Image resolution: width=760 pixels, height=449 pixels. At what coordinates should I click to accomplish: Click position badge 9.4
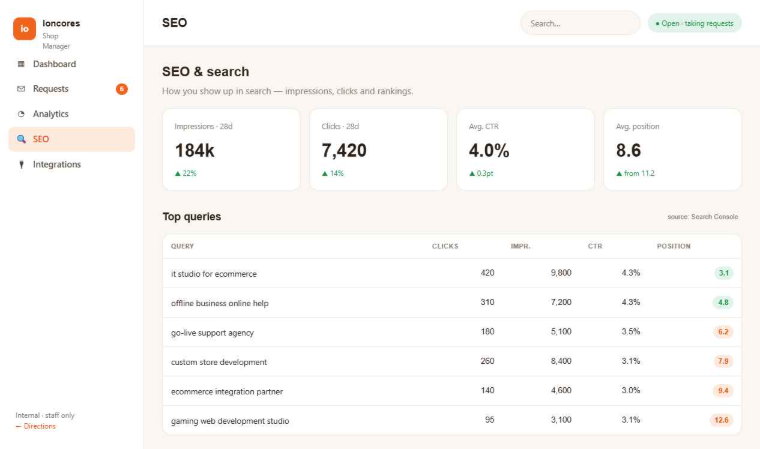coord(723,391)
